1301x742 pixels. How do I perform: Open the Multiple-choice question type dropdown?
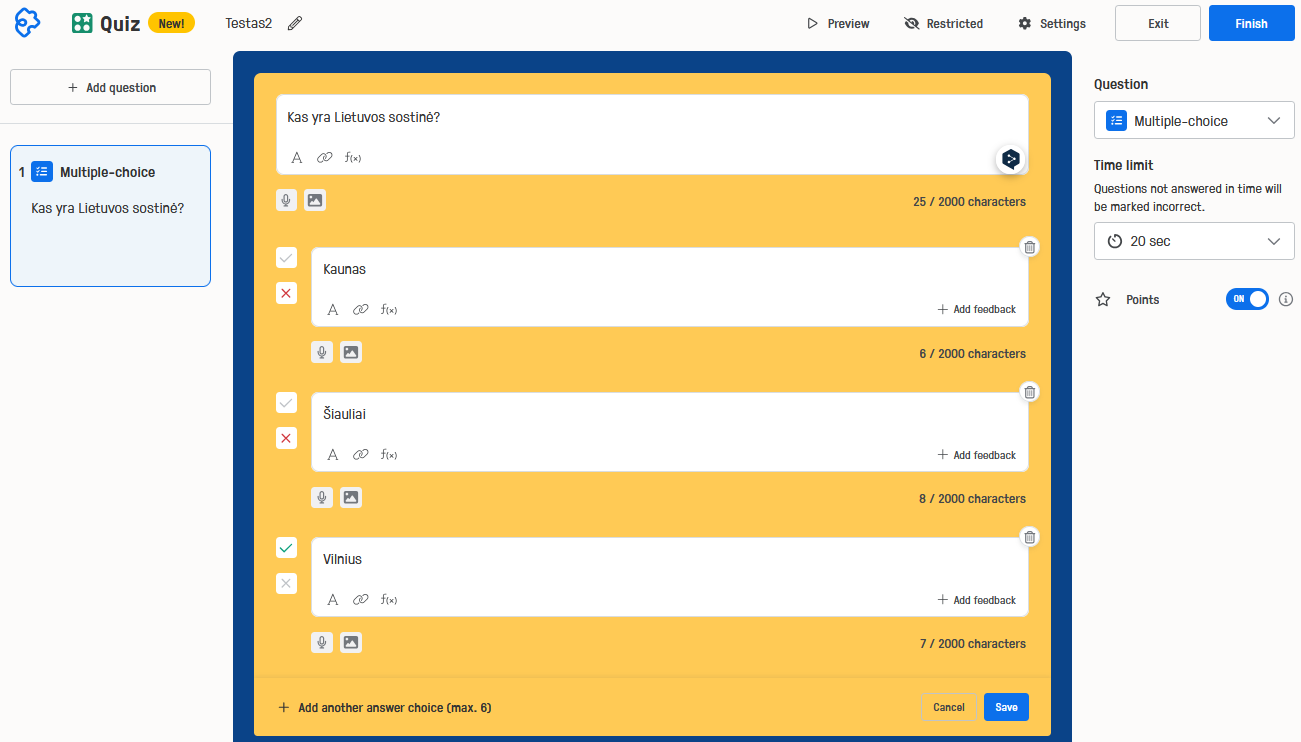pyautogui.click(x=1194, y=121)
